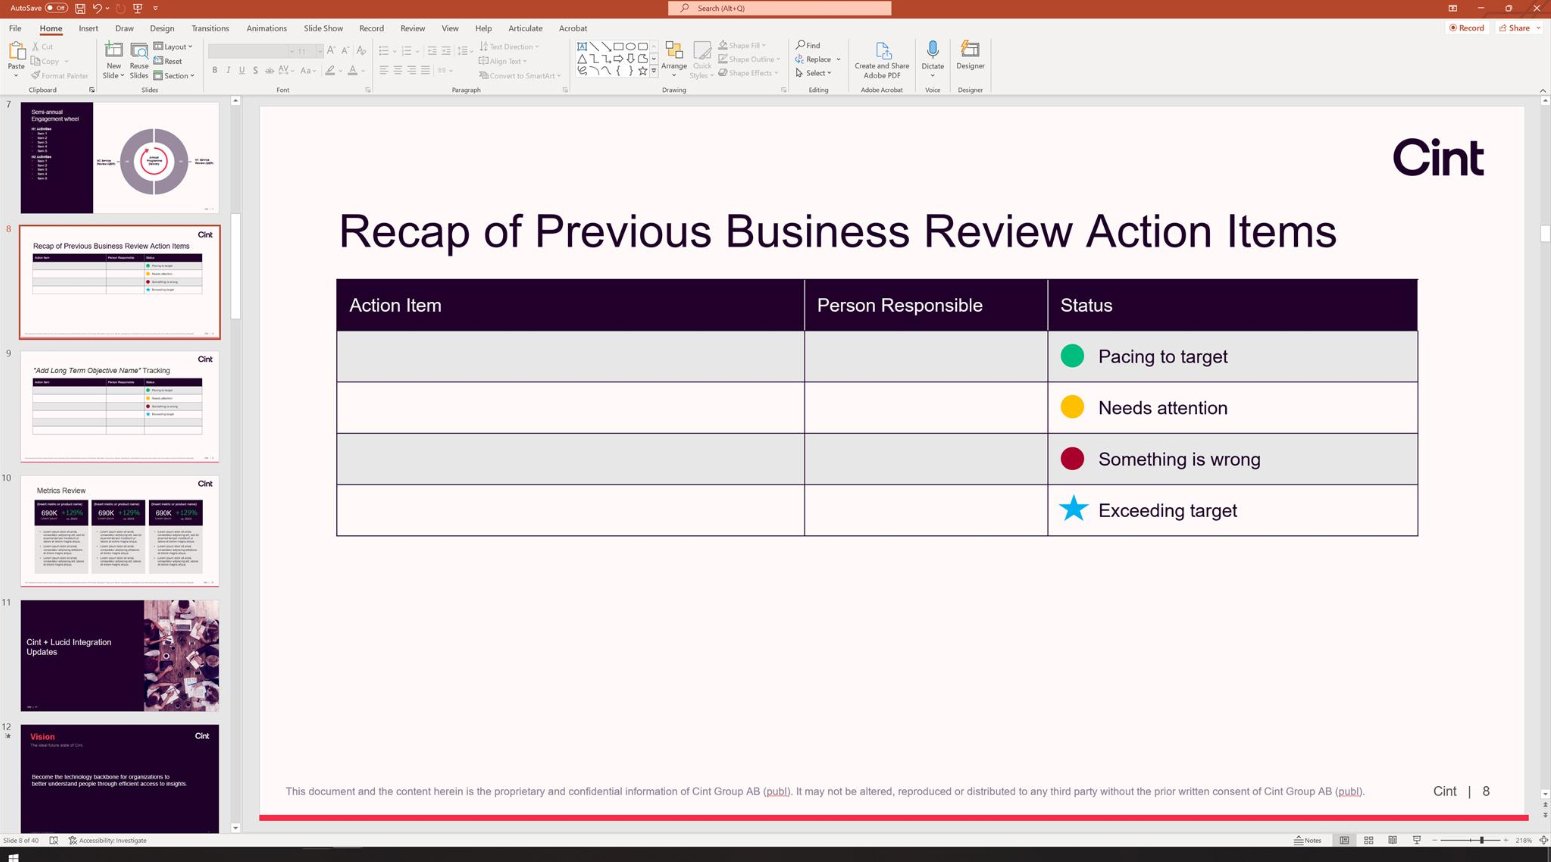Viewport: 1551px width, 862px height.
Task: Toggle the Notes pane
Action: (x=1308, y=840)
